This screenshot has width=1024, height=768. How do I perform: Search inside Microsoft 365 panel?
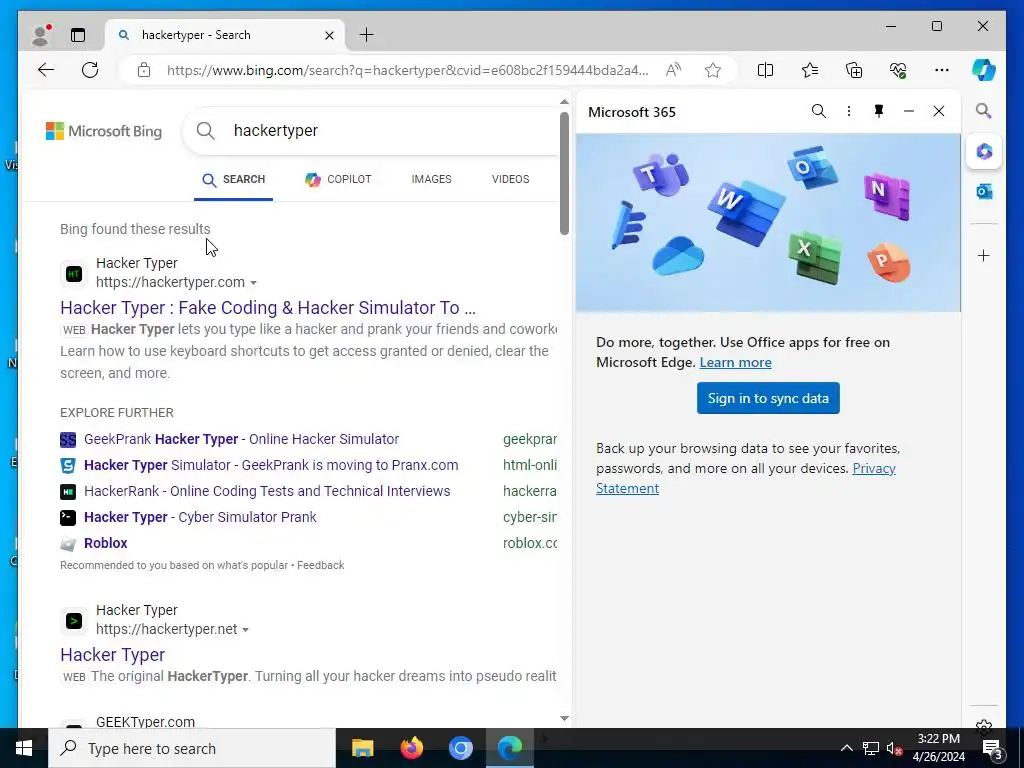coord(818,112)
